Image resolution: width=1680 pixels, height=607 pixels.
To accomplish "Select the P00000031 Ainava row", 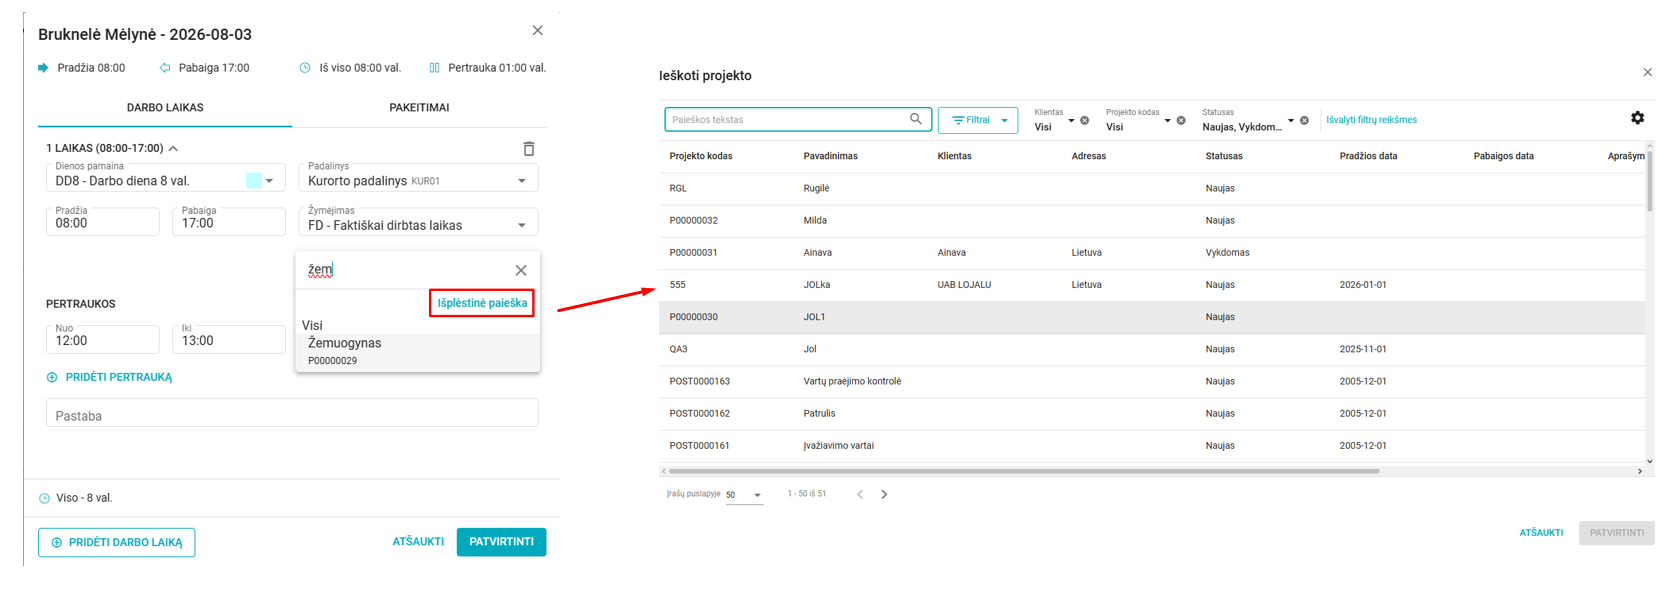I will 1152,252.
